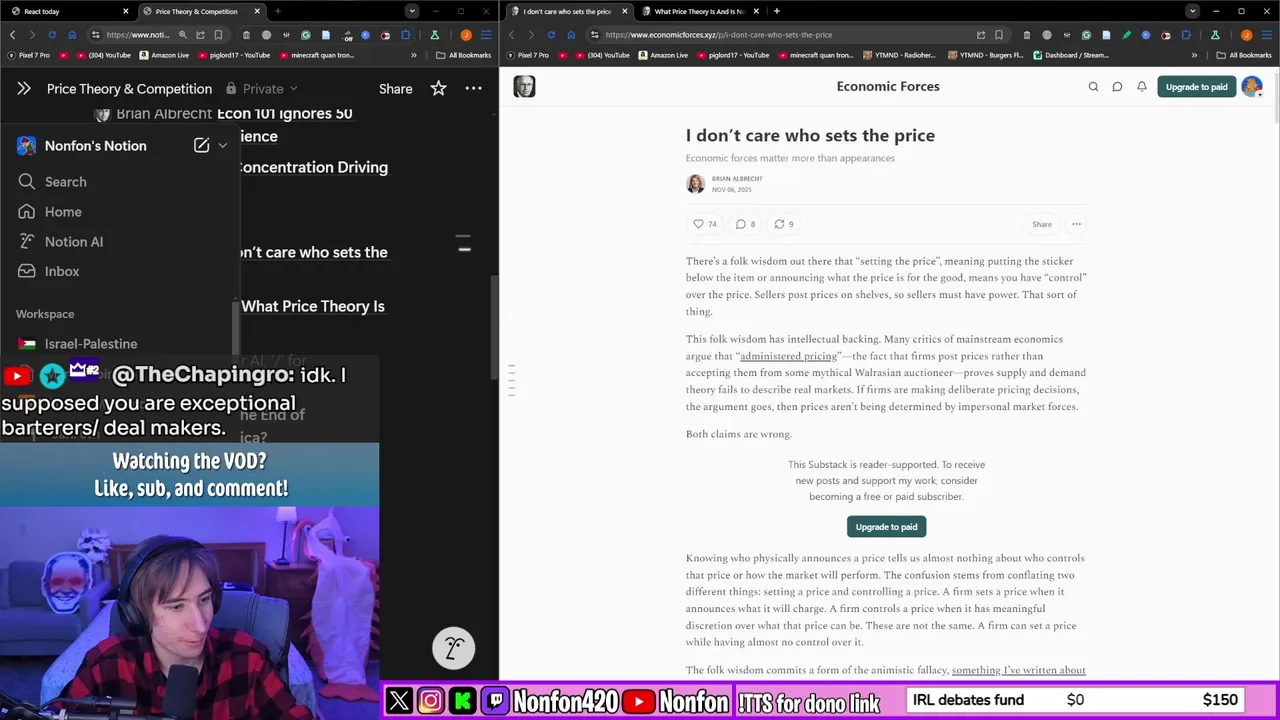Open the Brian Albrecht author link

(x=737, y=178)
